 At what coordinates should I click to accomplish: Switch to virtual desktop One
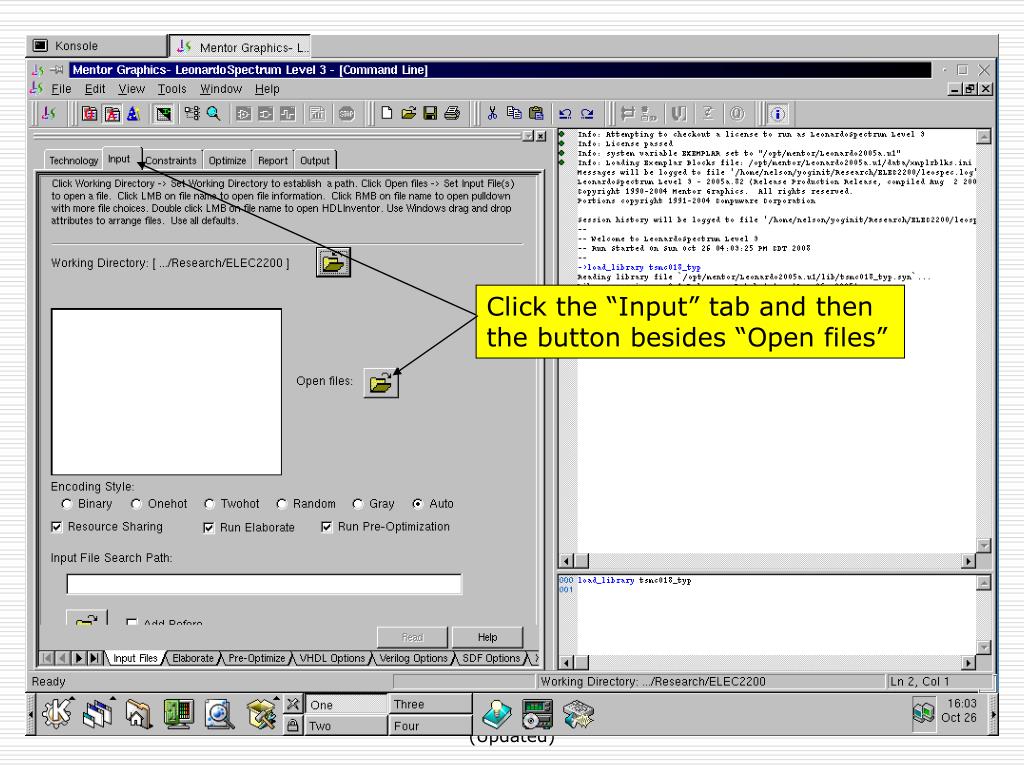(345, 705)
